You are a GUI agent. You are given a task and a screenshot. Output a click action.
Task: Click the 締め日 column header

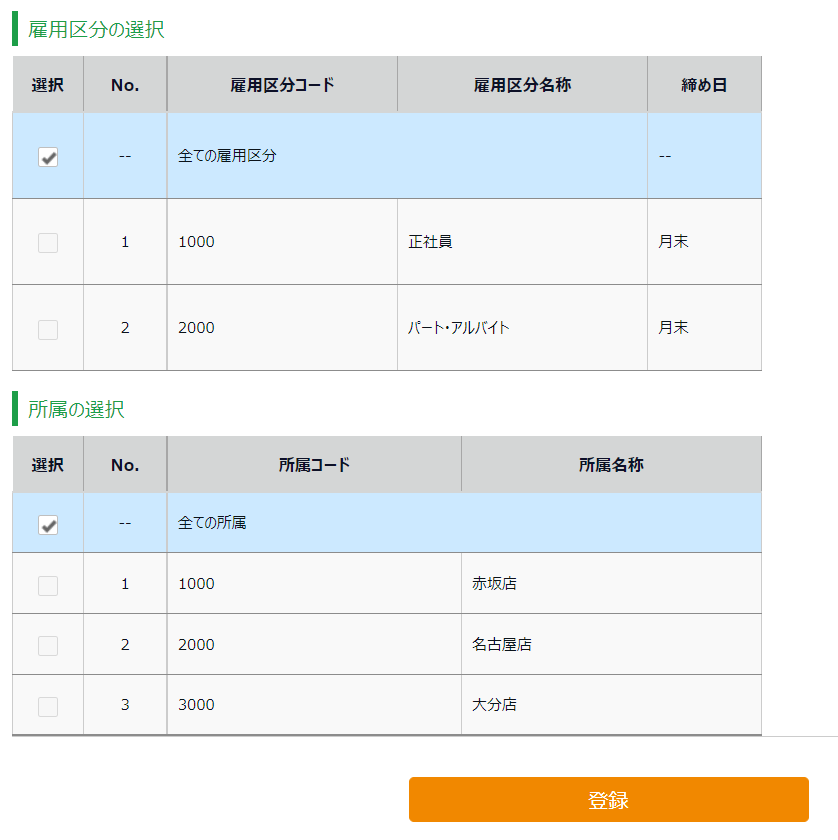coord(704,85)
